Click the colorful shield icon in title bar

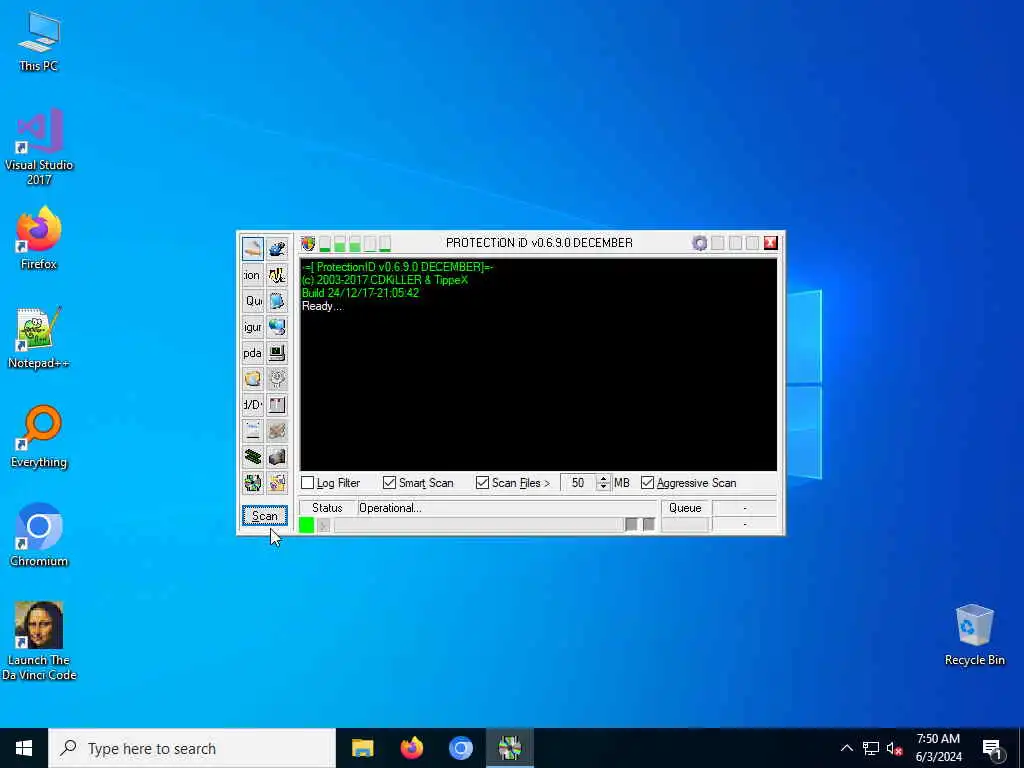pos(308,244)
